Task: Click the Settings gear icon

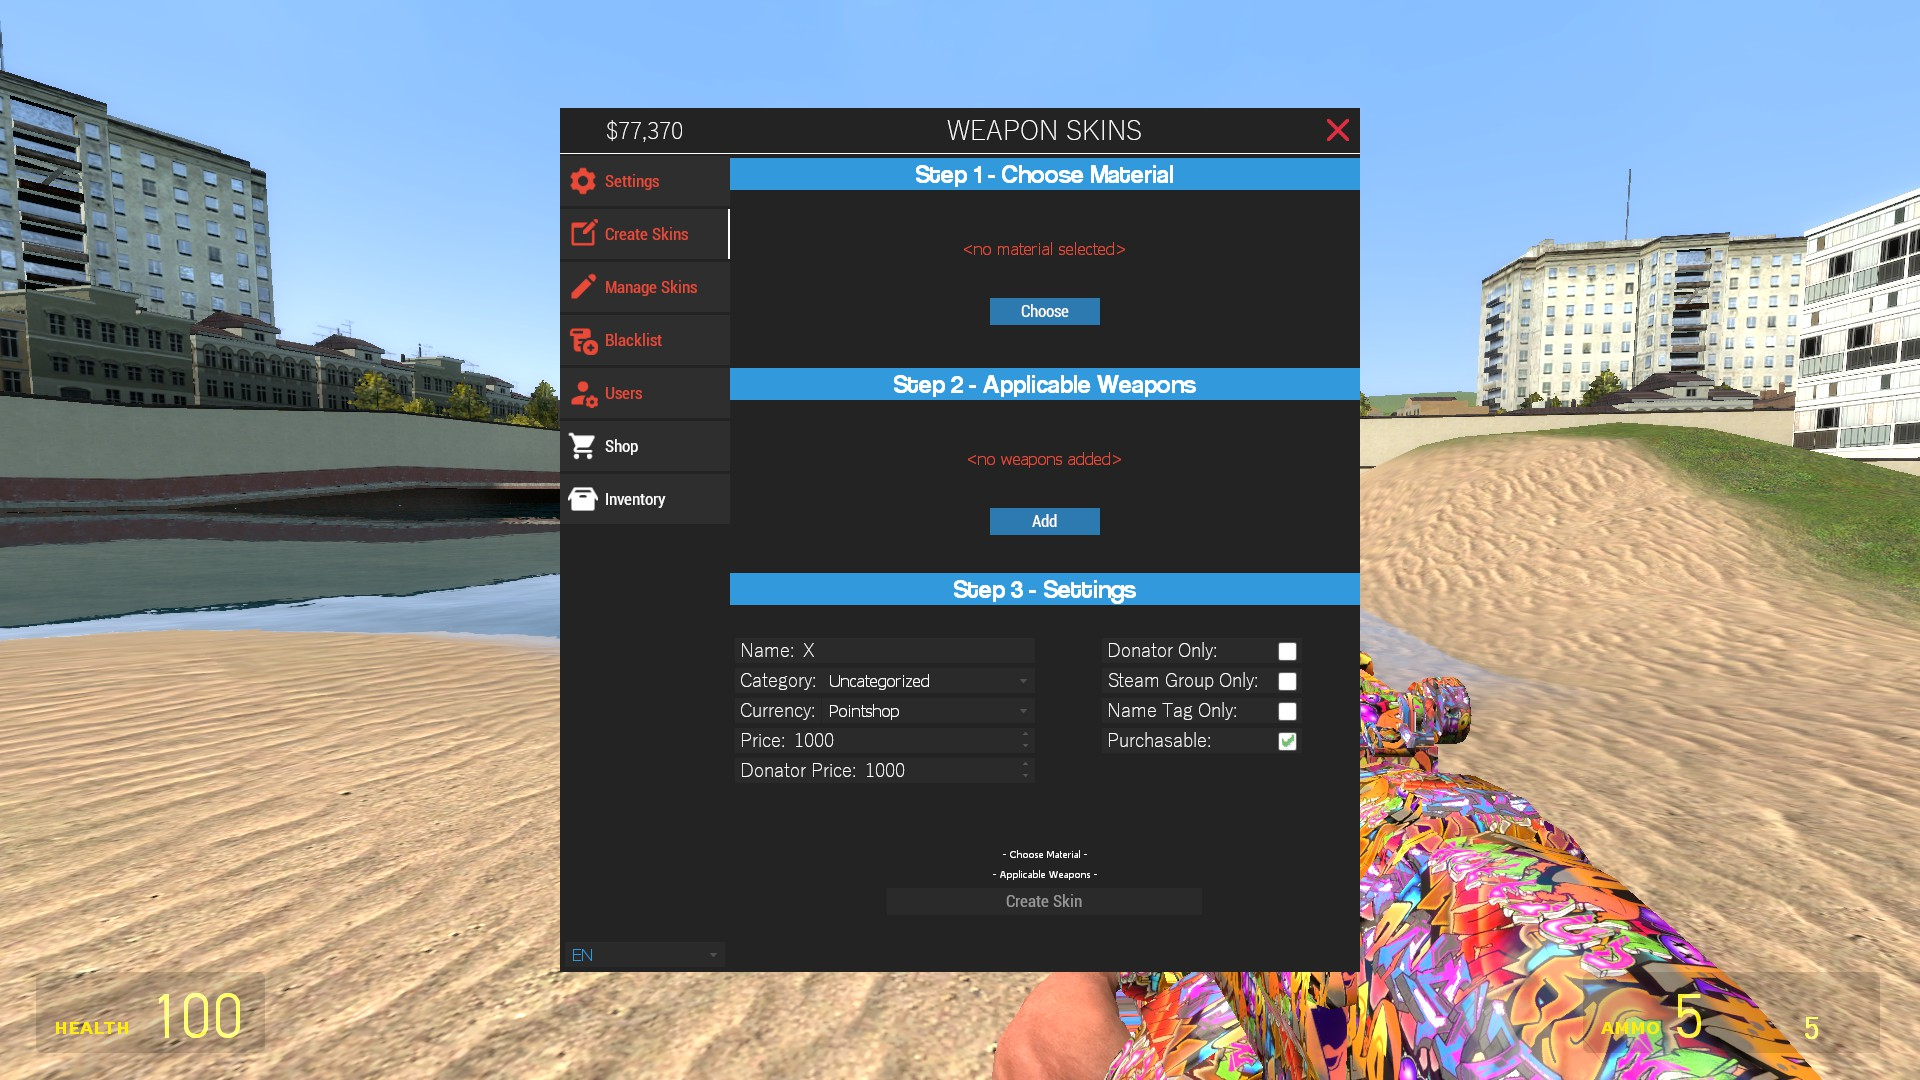Action: click(x=583, y=181)
